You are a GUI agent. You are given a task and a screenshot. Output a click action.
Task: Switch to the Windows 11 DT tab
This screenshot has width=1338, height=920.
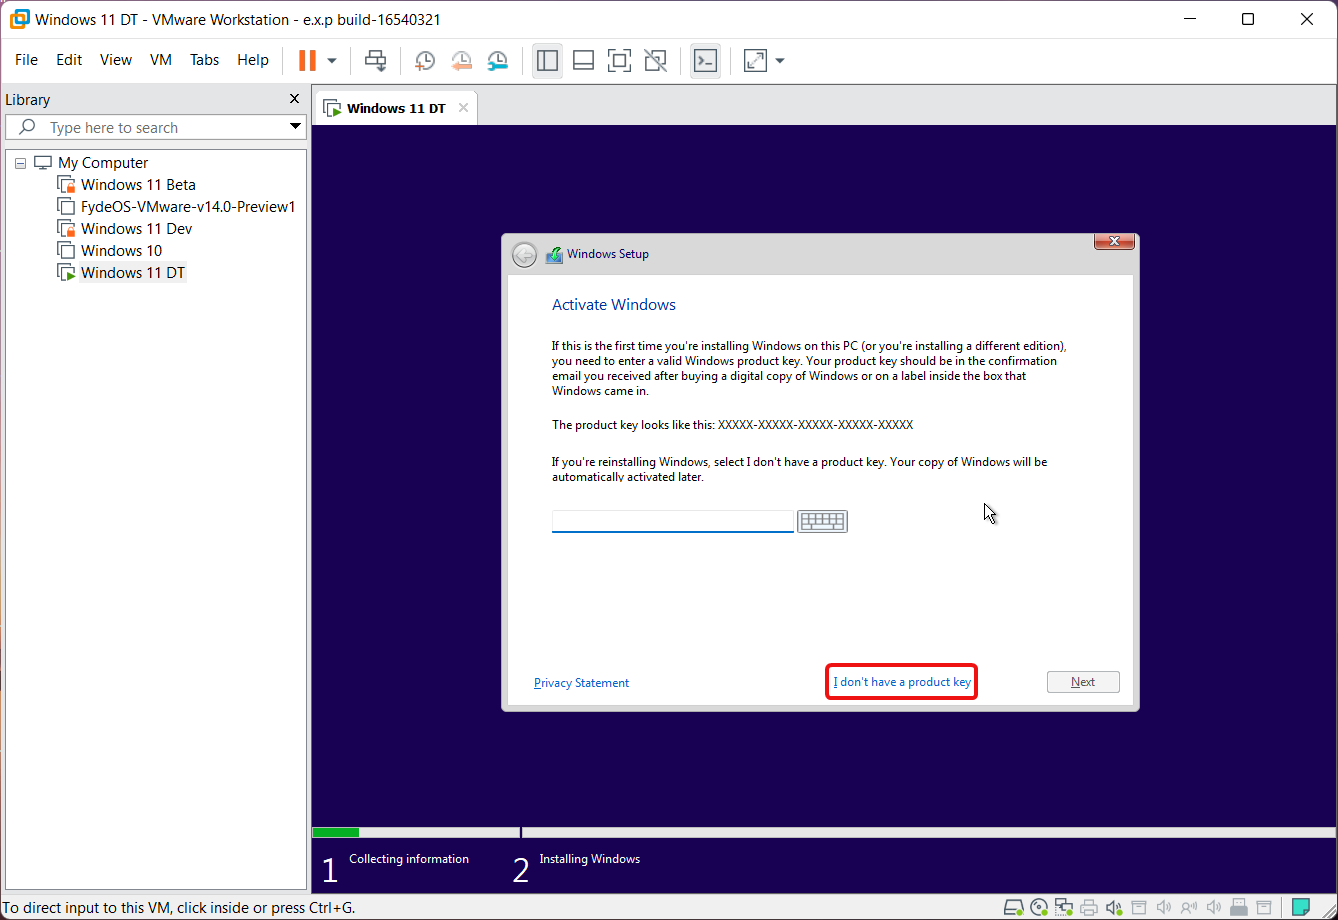click(396, 108)
